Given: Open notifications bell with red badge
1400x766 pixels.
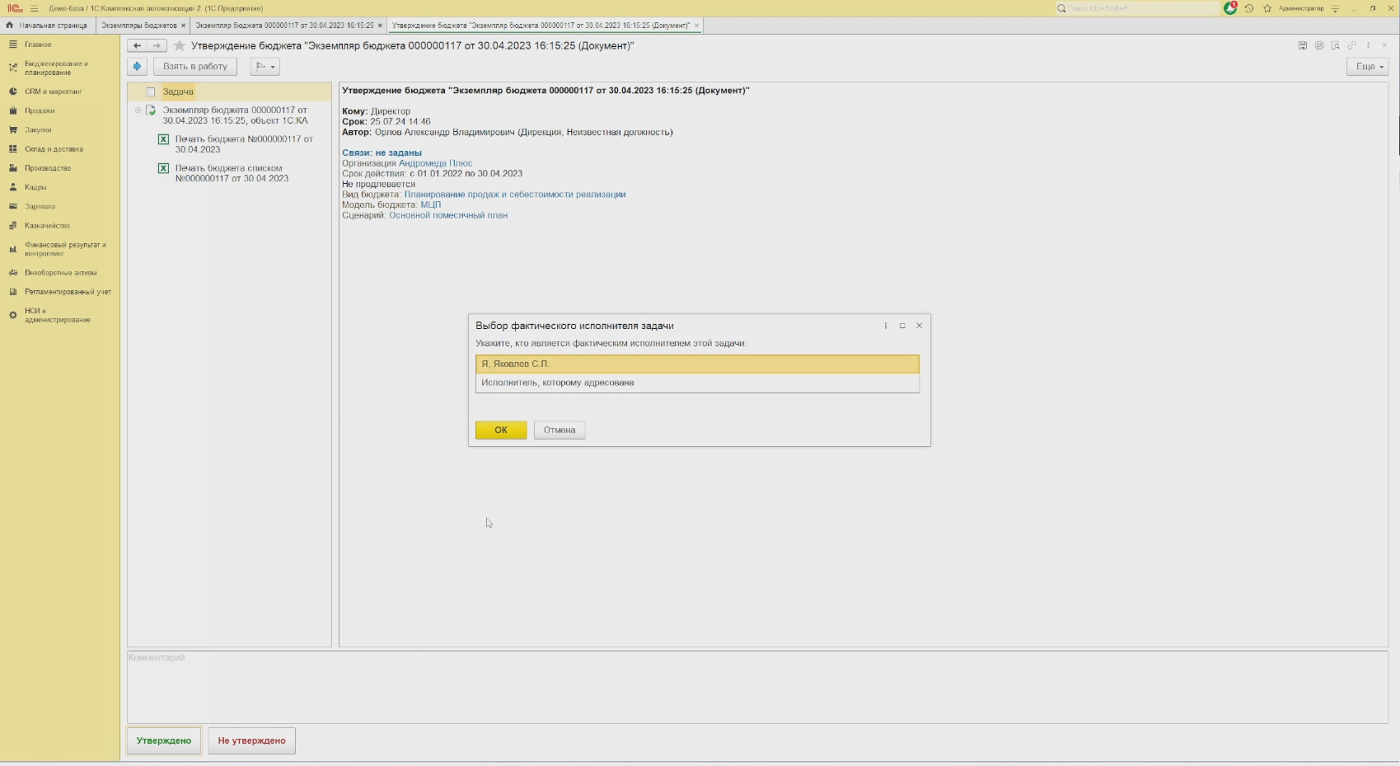Looking at the screenshot, I should [x=1230, y=8].
